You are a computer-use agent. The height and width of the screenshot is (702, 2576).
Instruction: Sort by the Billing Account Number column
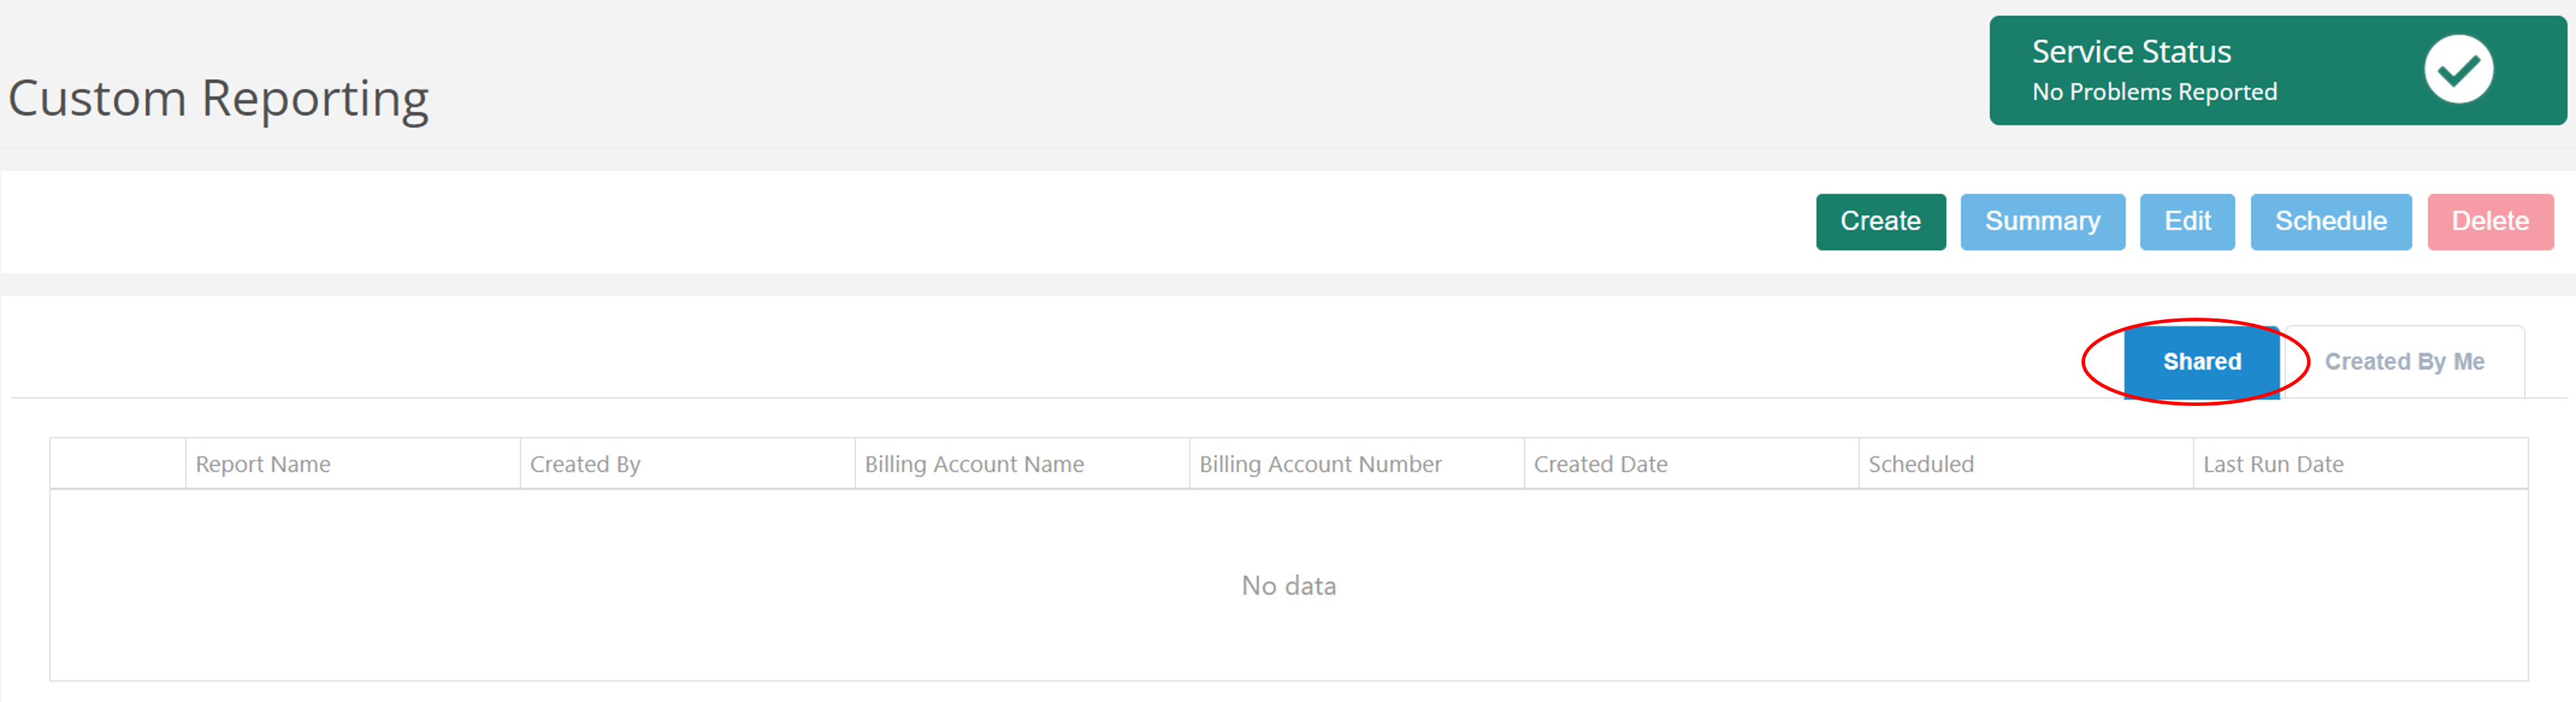1320,463
